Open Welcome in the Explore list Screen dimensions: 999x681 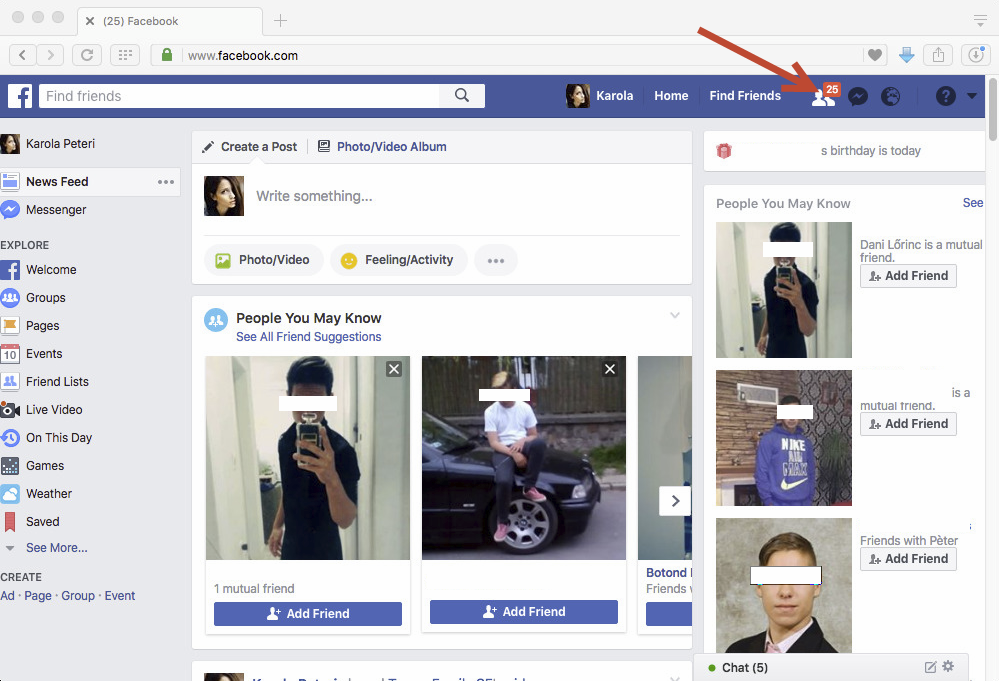(39, 269)
